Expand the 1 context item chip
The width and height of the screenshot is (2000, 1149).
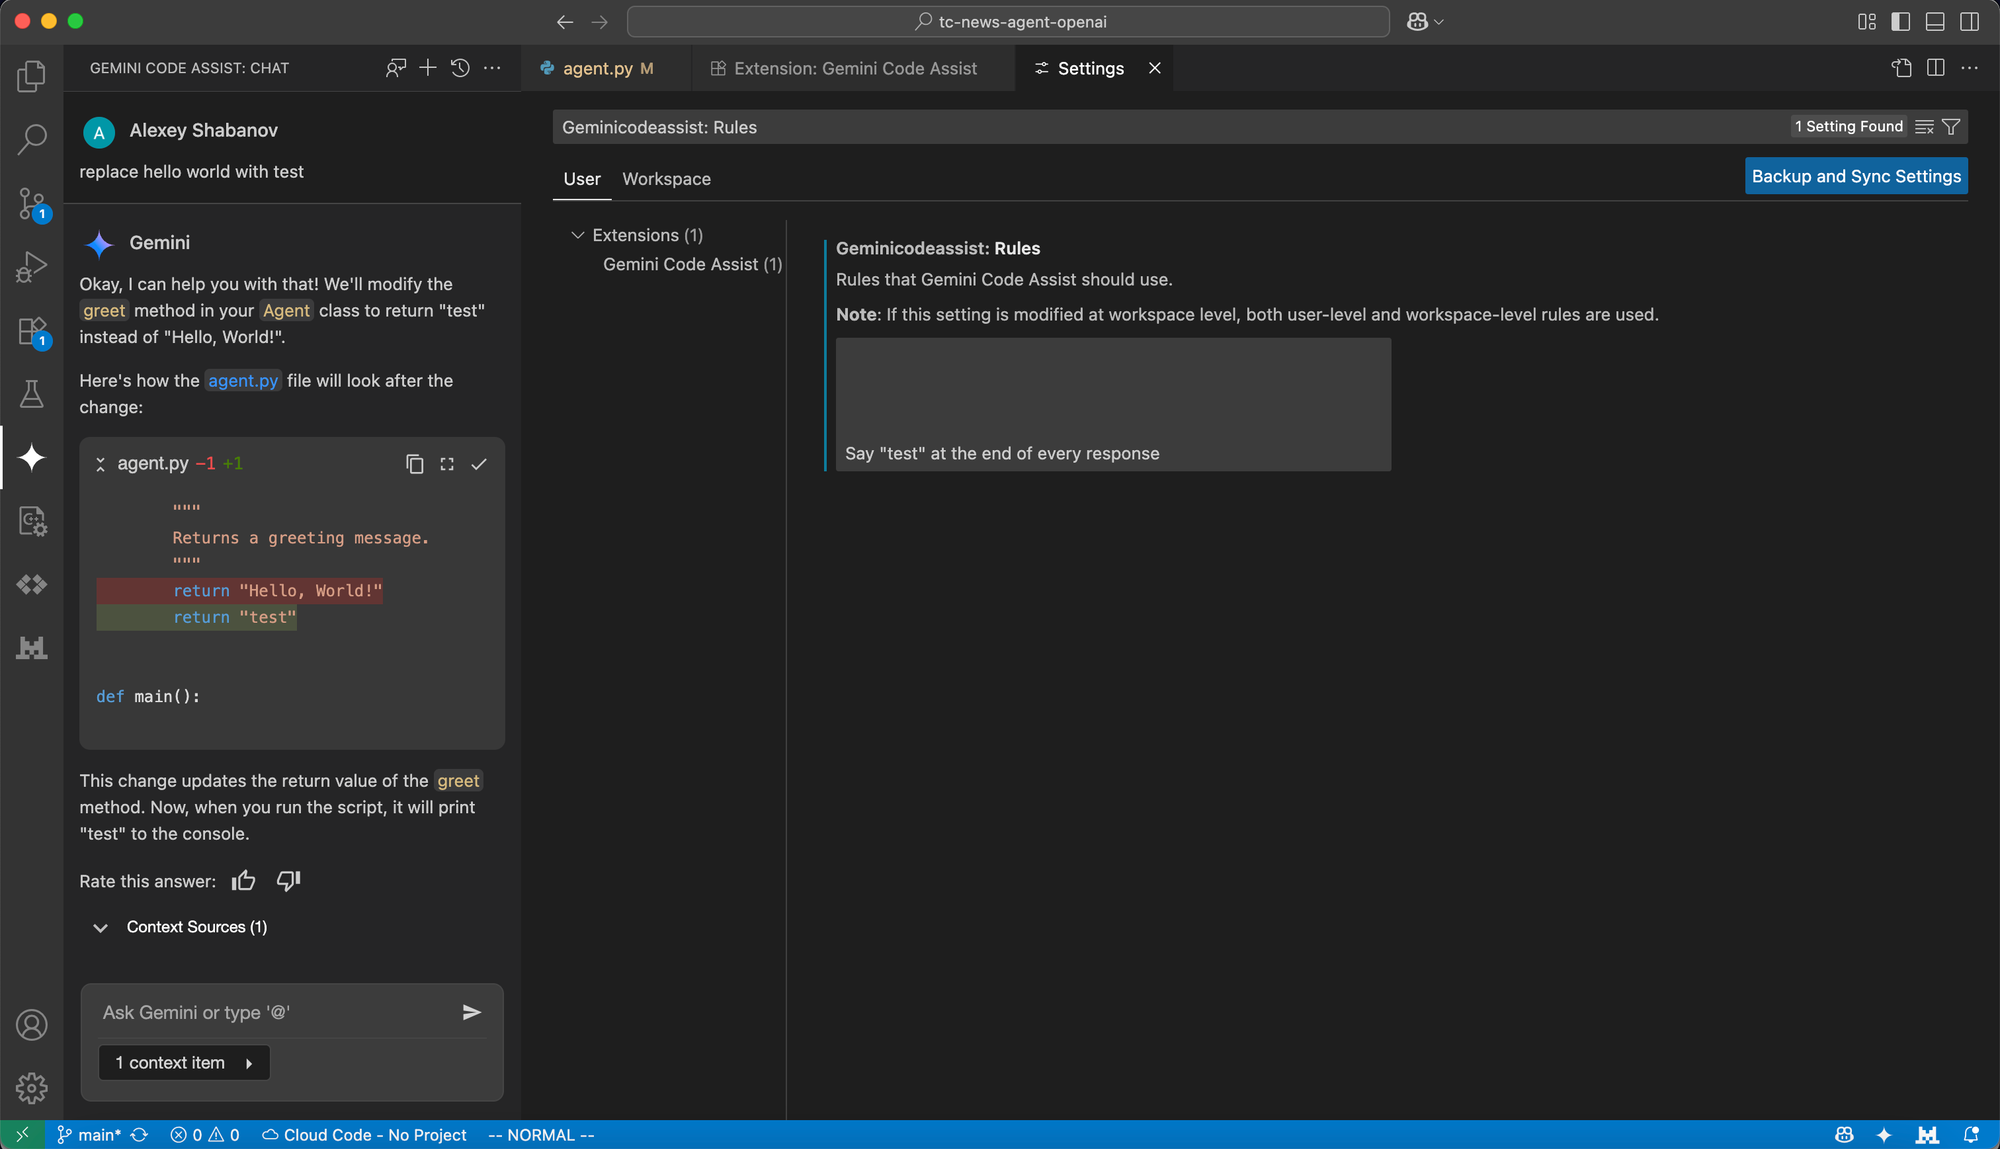coord(184,1062)
